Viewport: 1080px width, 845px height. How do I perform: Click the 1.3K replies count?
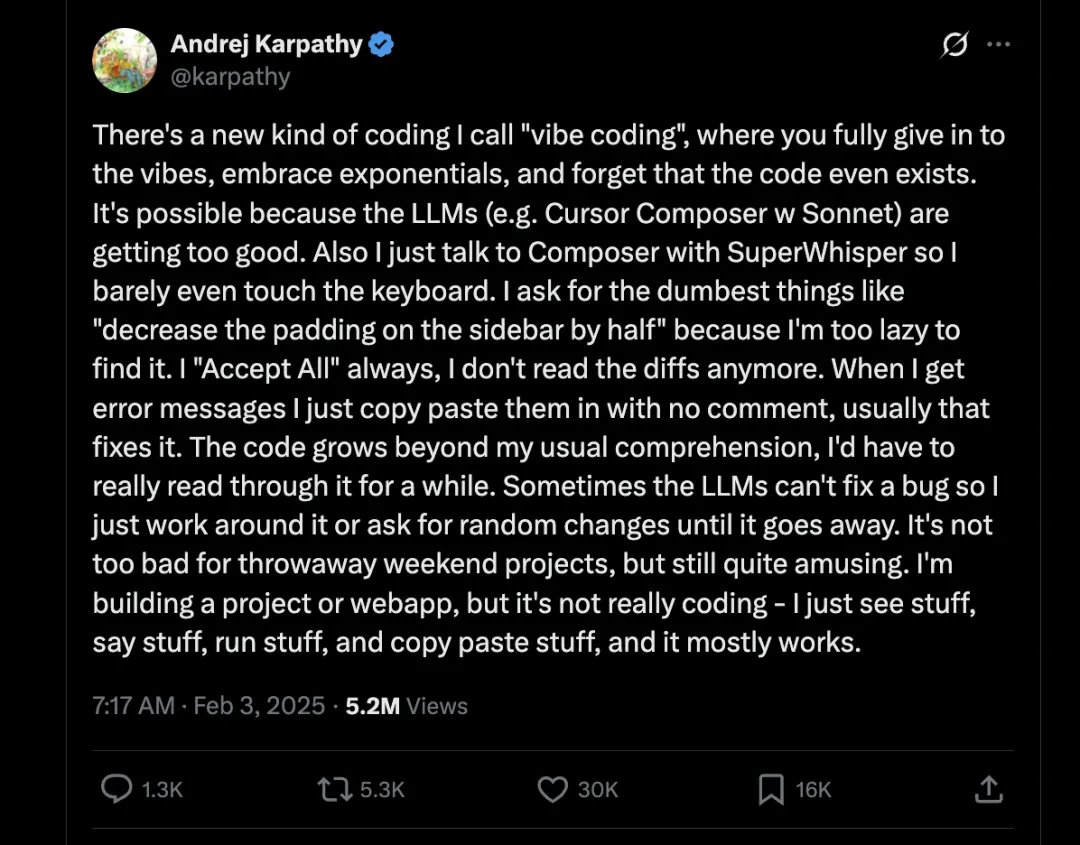[x=162, y=790]
